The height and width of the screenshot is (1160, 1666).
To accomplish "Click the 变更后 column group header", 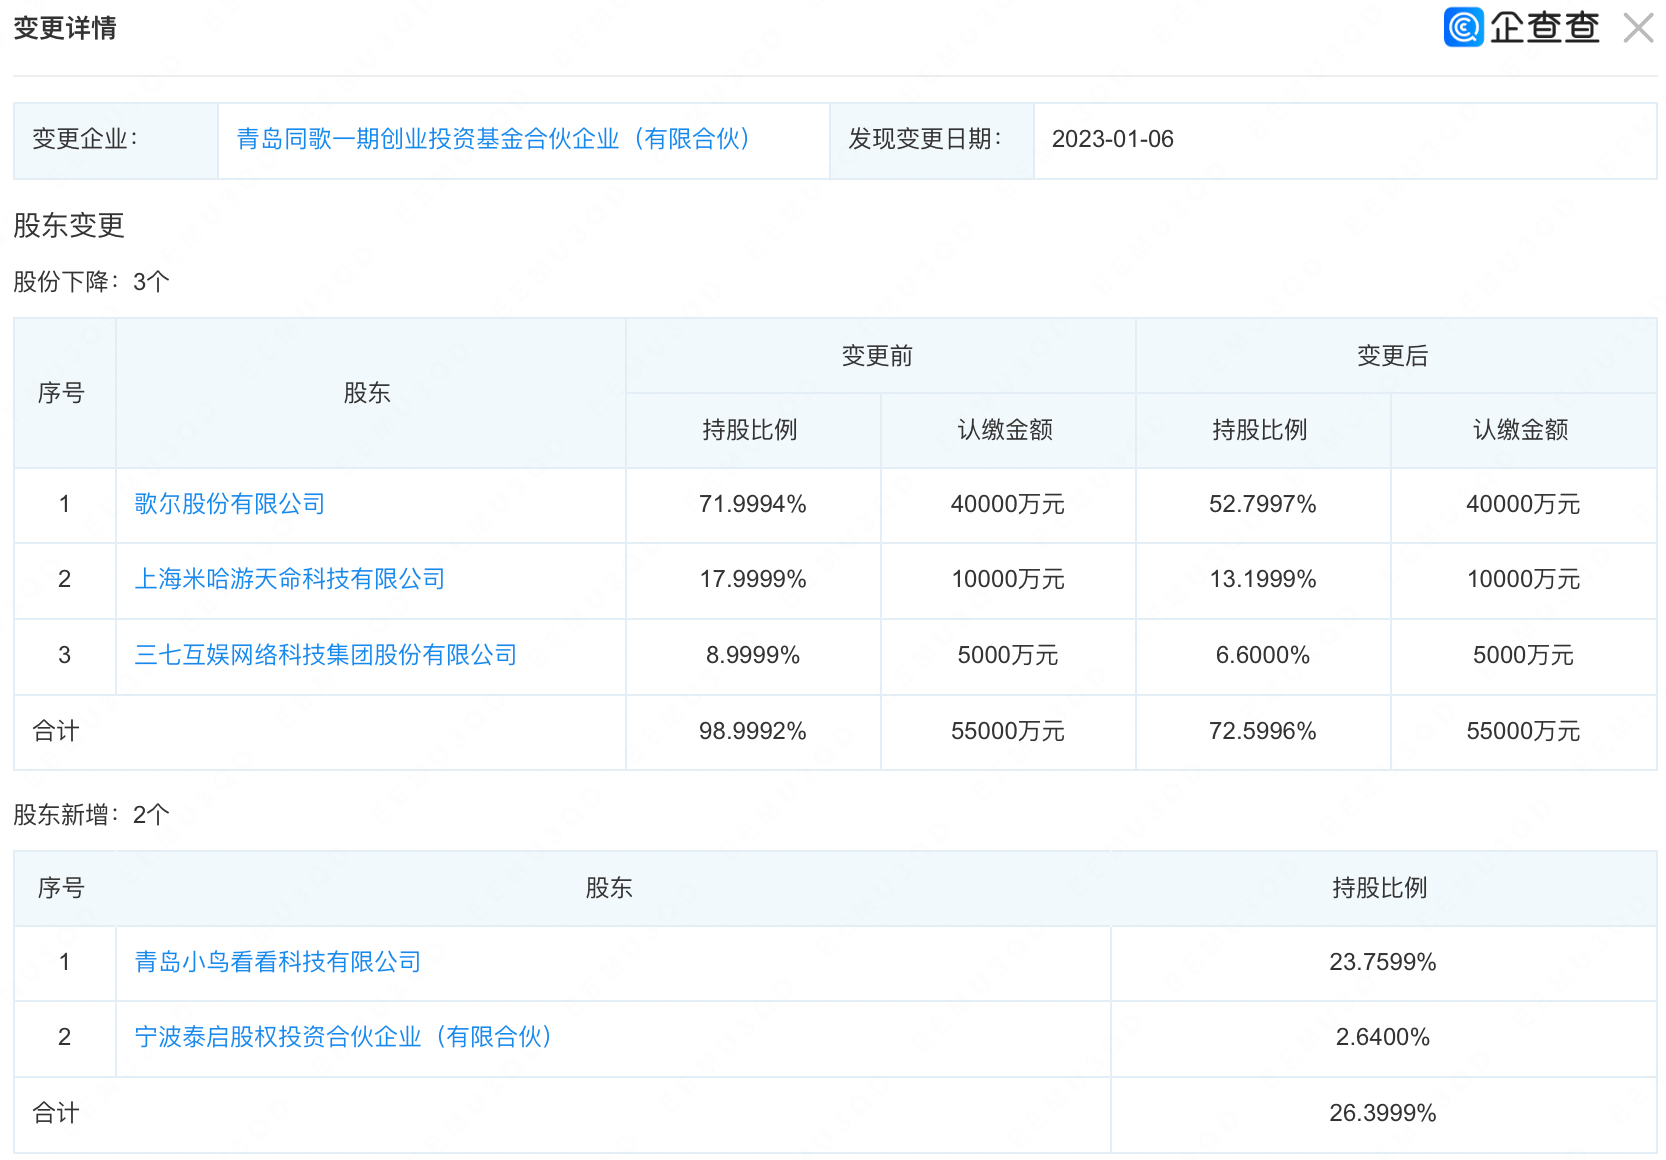I will point(1392,356).
